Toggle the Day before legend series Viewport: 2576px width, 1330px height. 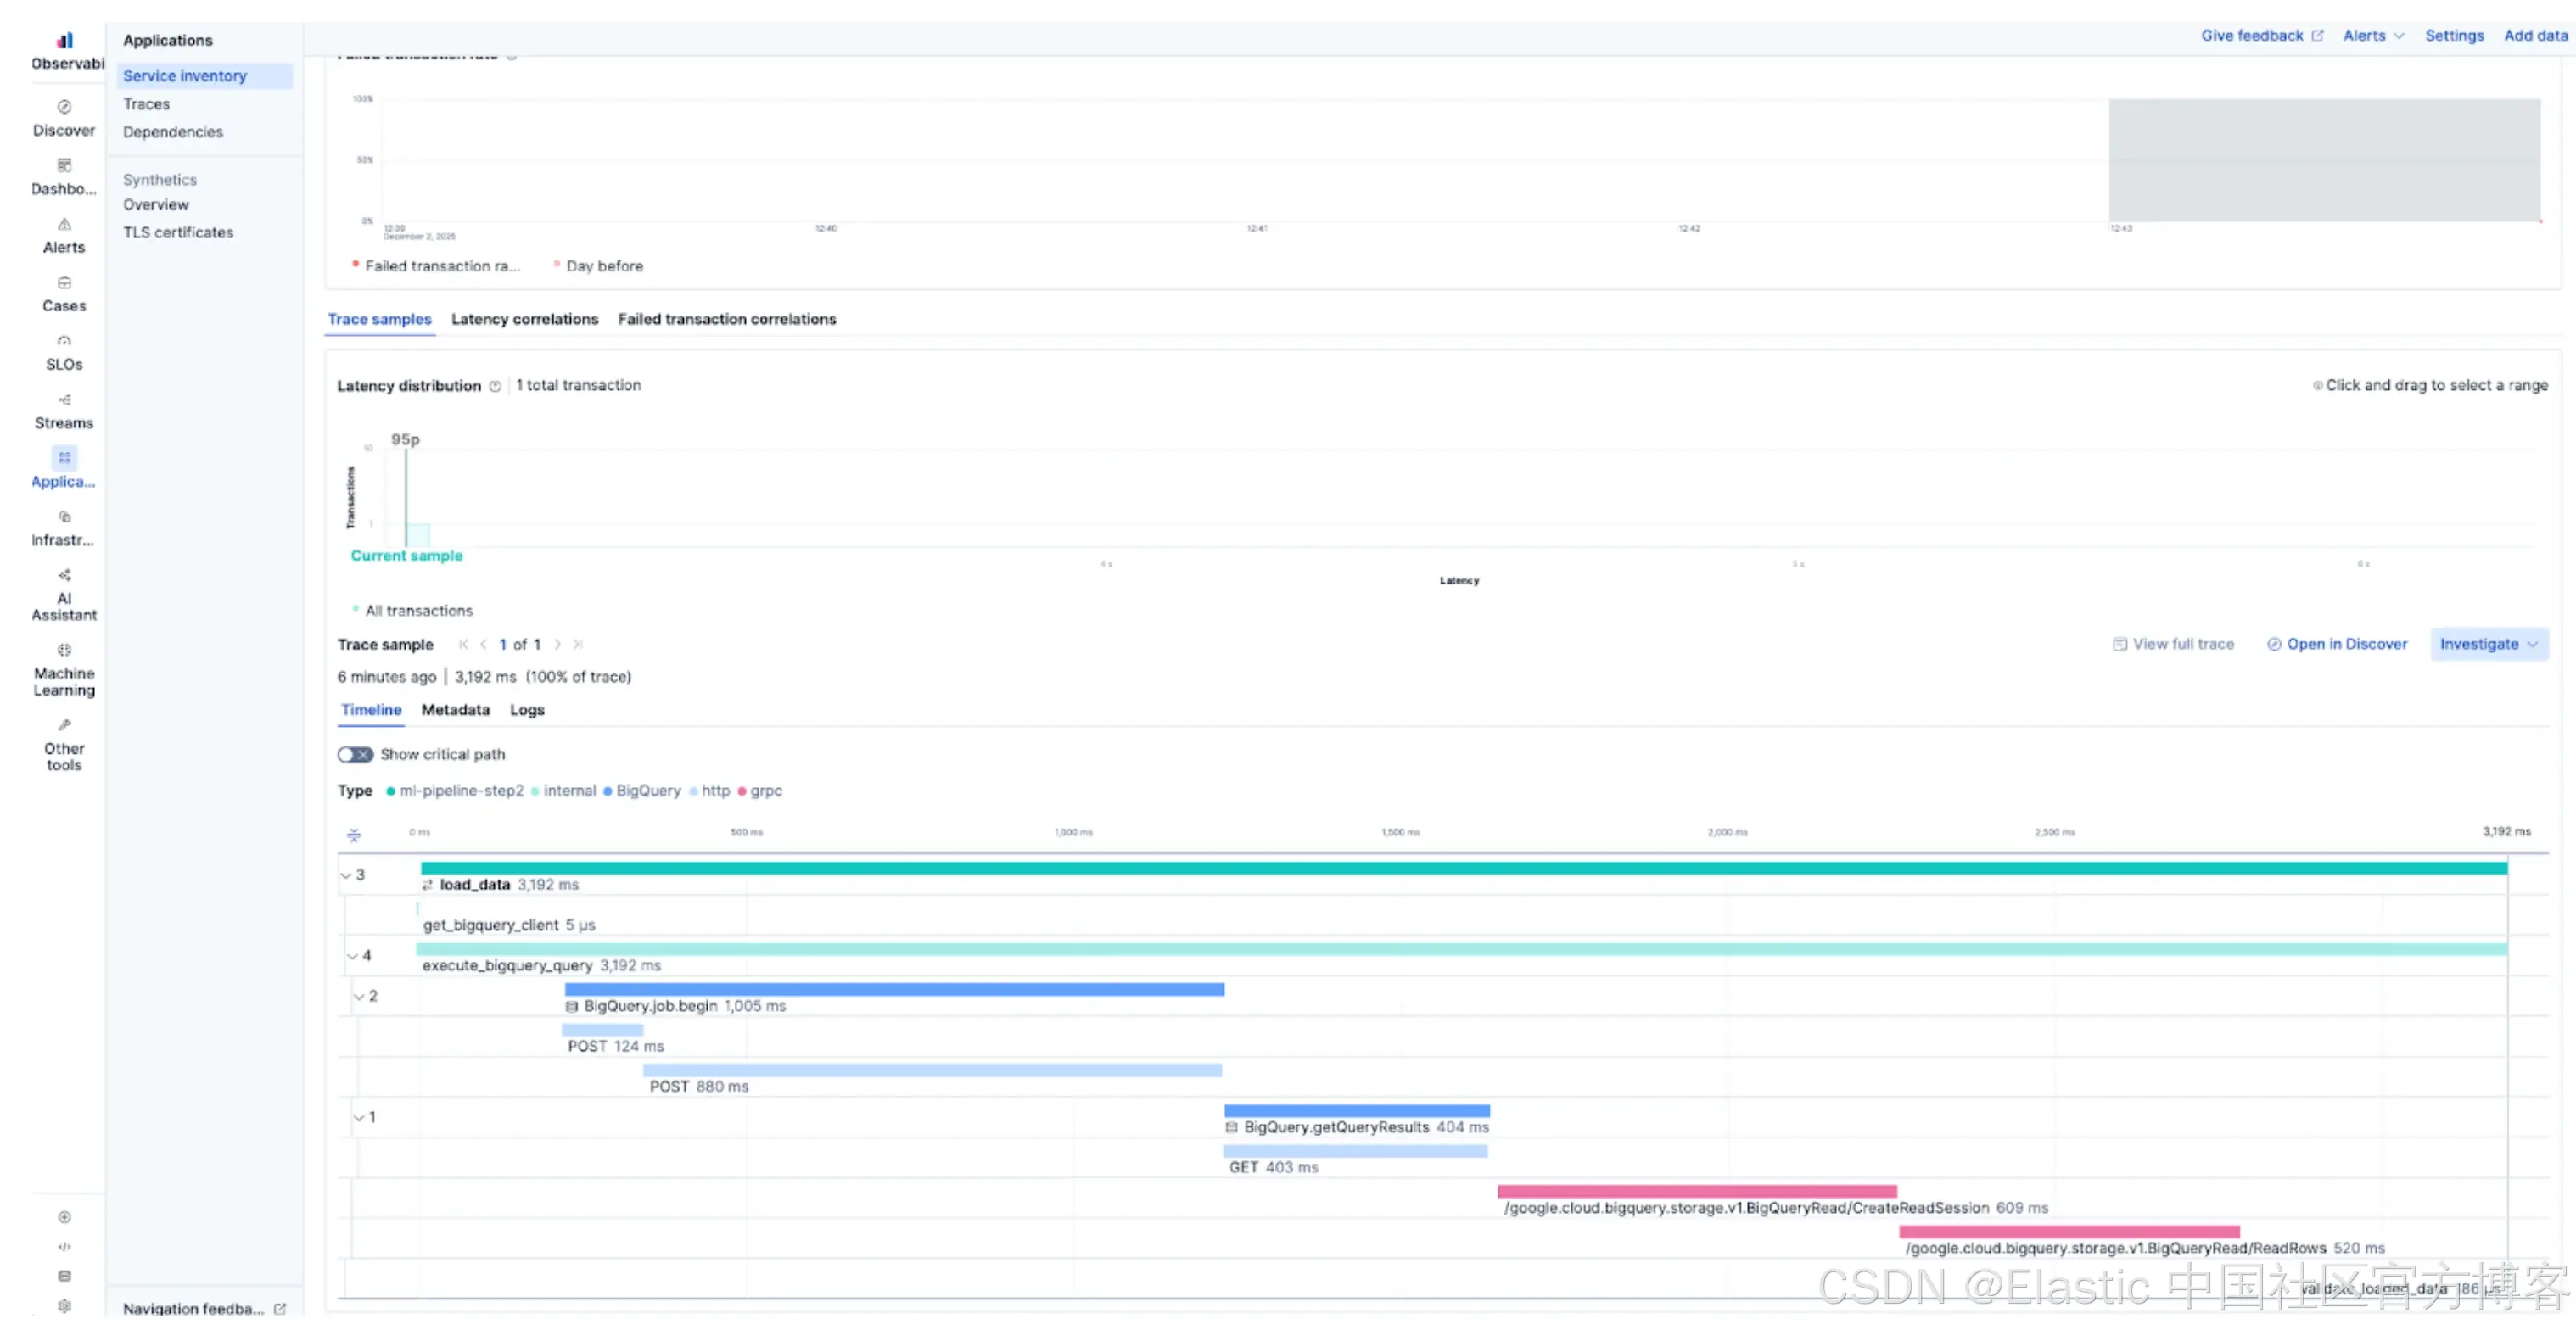(603, 266)
